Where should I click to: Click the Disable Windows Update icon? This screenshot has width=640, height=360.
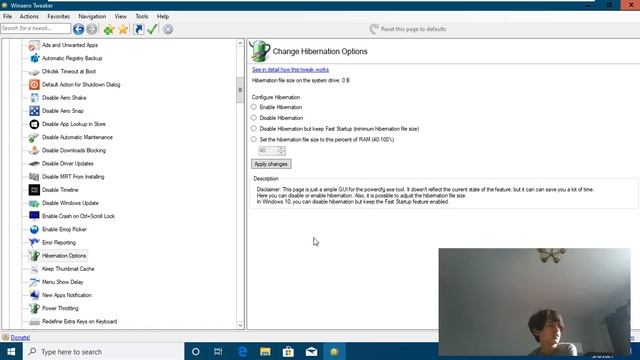click(34, 203)
